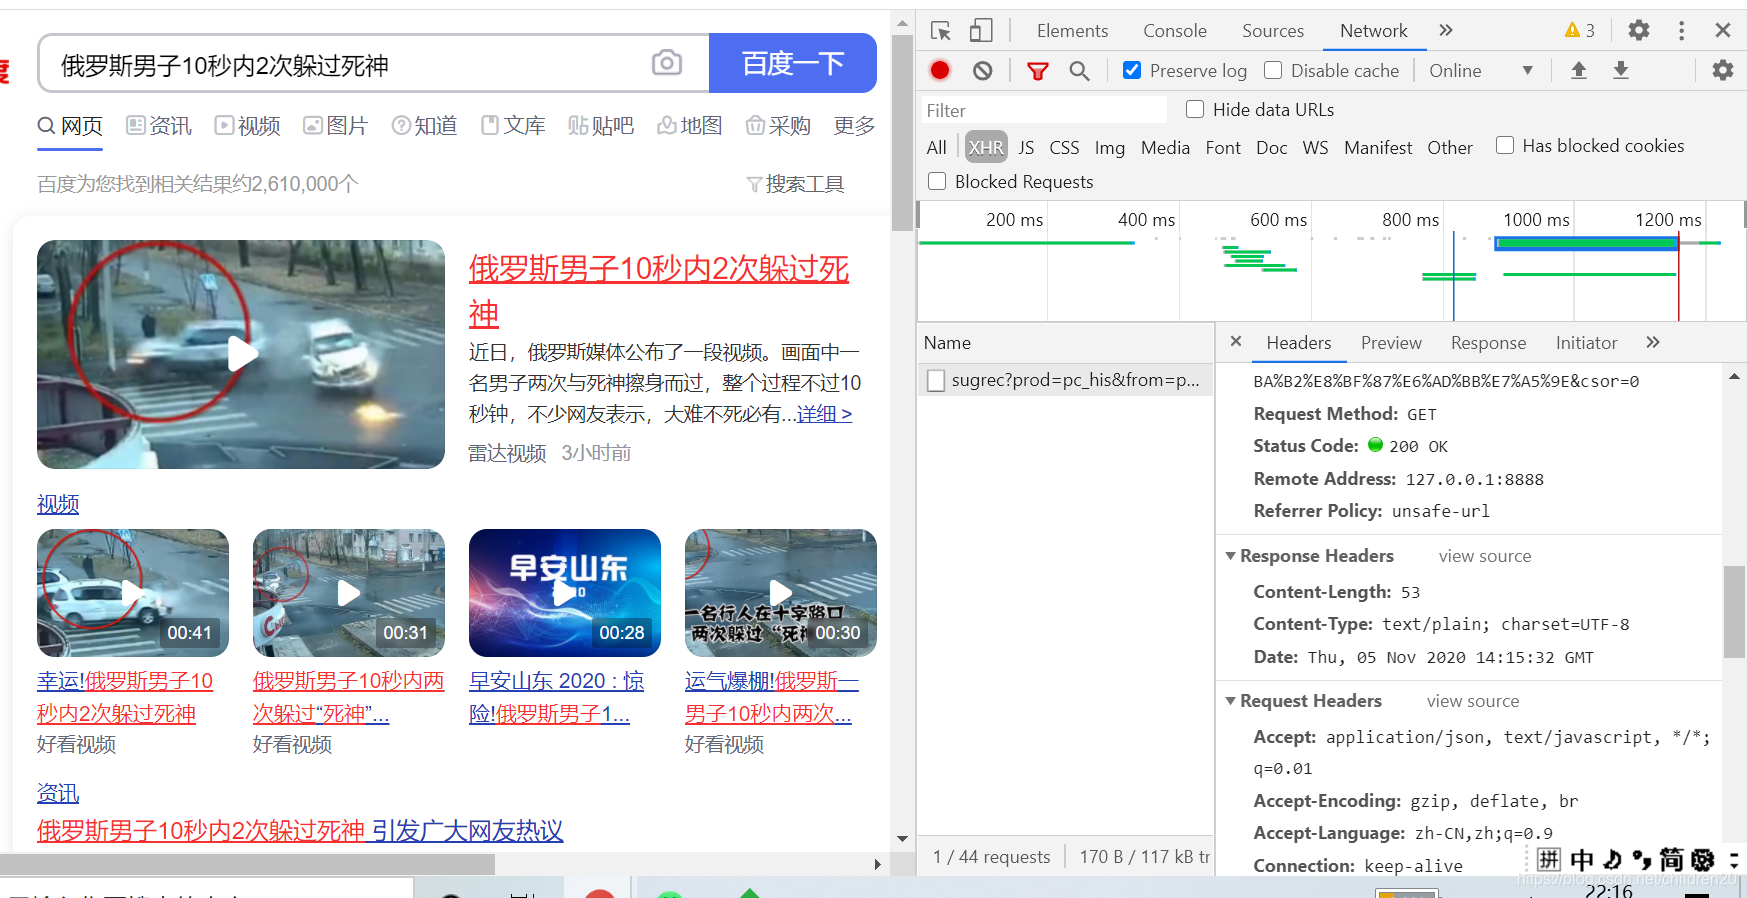1747x898 pixels.
Task: Open DevTools main settings gear
Action: click(1639, 30)
